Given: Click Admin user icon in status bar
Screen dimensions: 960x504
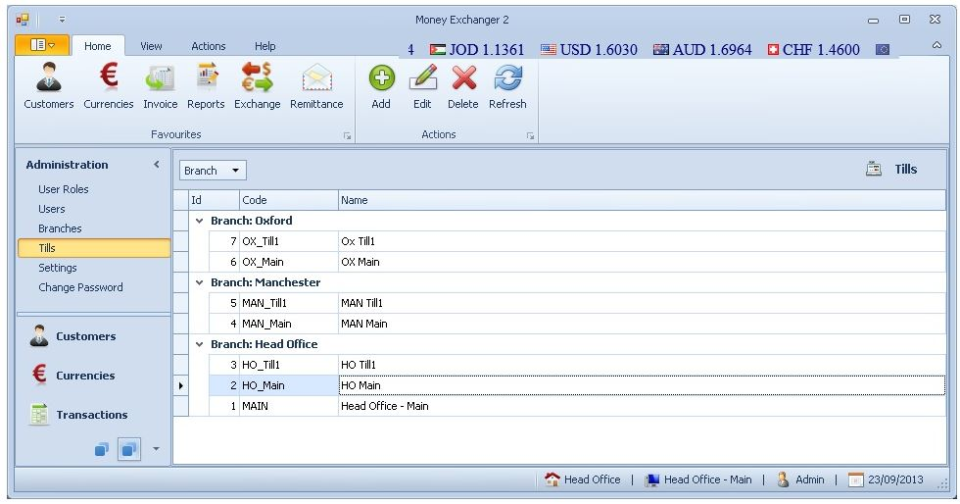Looking at the screenshot, I should point(782,479).
